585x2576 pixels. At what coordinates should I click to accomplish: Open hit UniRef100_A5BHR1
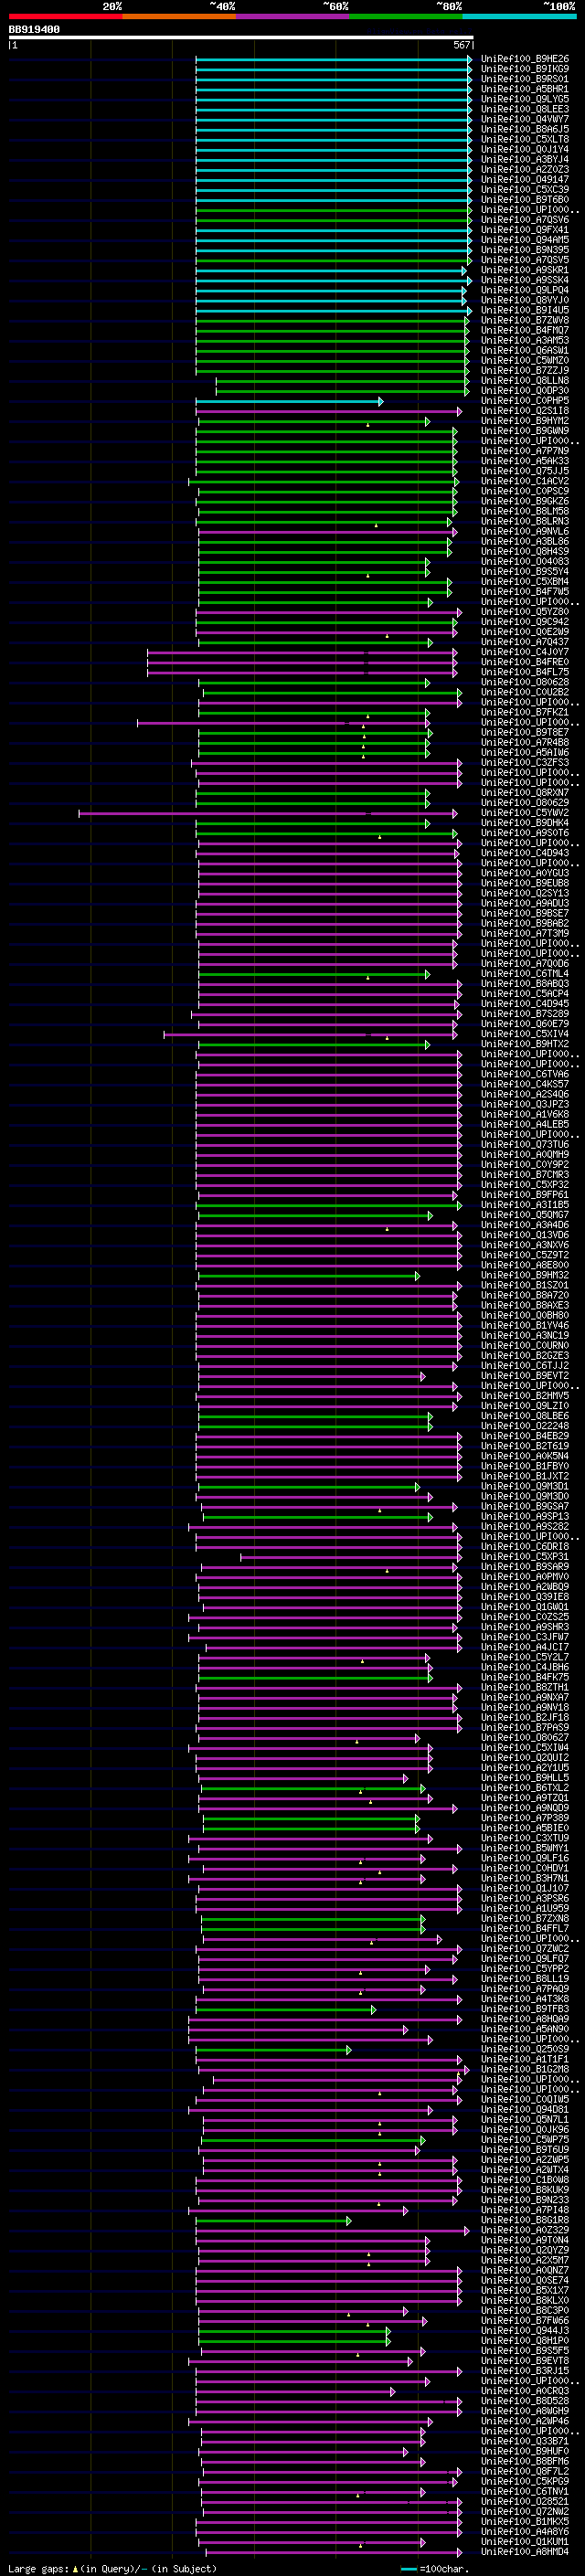525,89
